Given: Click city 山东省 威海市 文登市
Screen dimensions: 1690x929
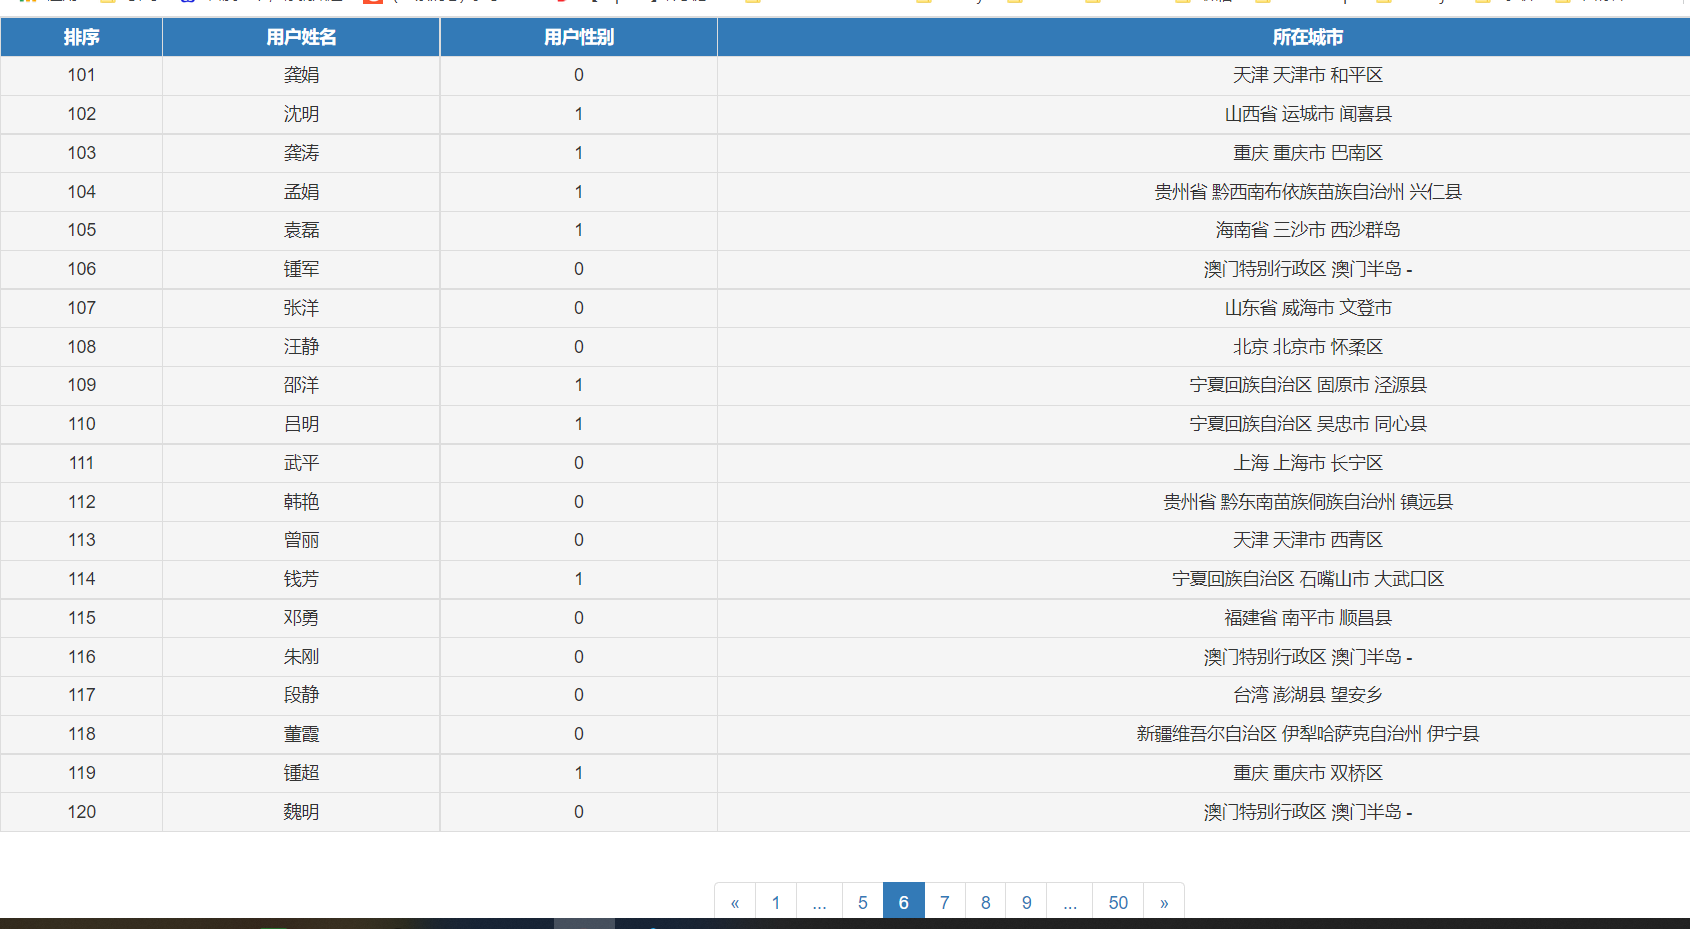Looking at the screenshot, I should pos(1308,308).
